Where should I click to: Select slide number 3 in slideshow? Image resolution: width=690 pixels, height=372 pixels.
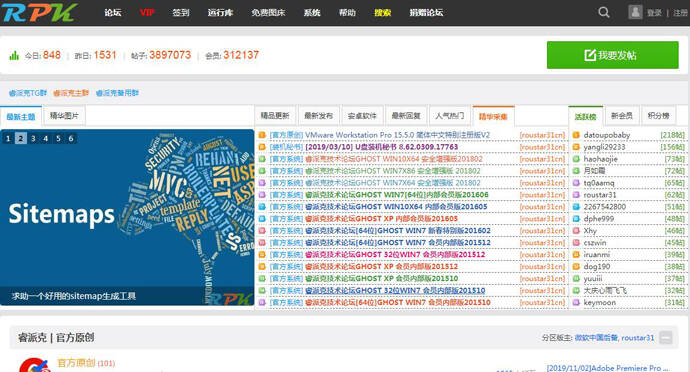pos(33,138)
